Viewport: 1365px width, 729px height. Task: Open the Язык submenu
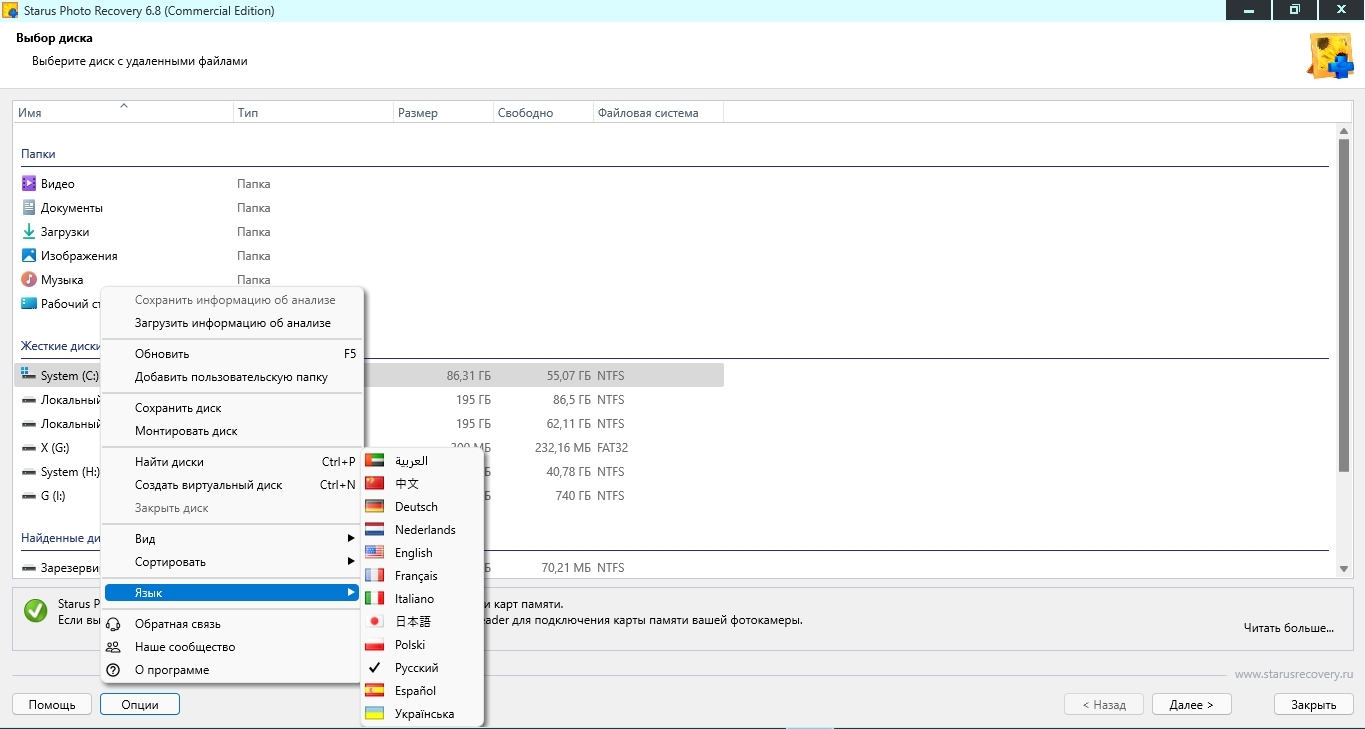(x=232, y=593)
